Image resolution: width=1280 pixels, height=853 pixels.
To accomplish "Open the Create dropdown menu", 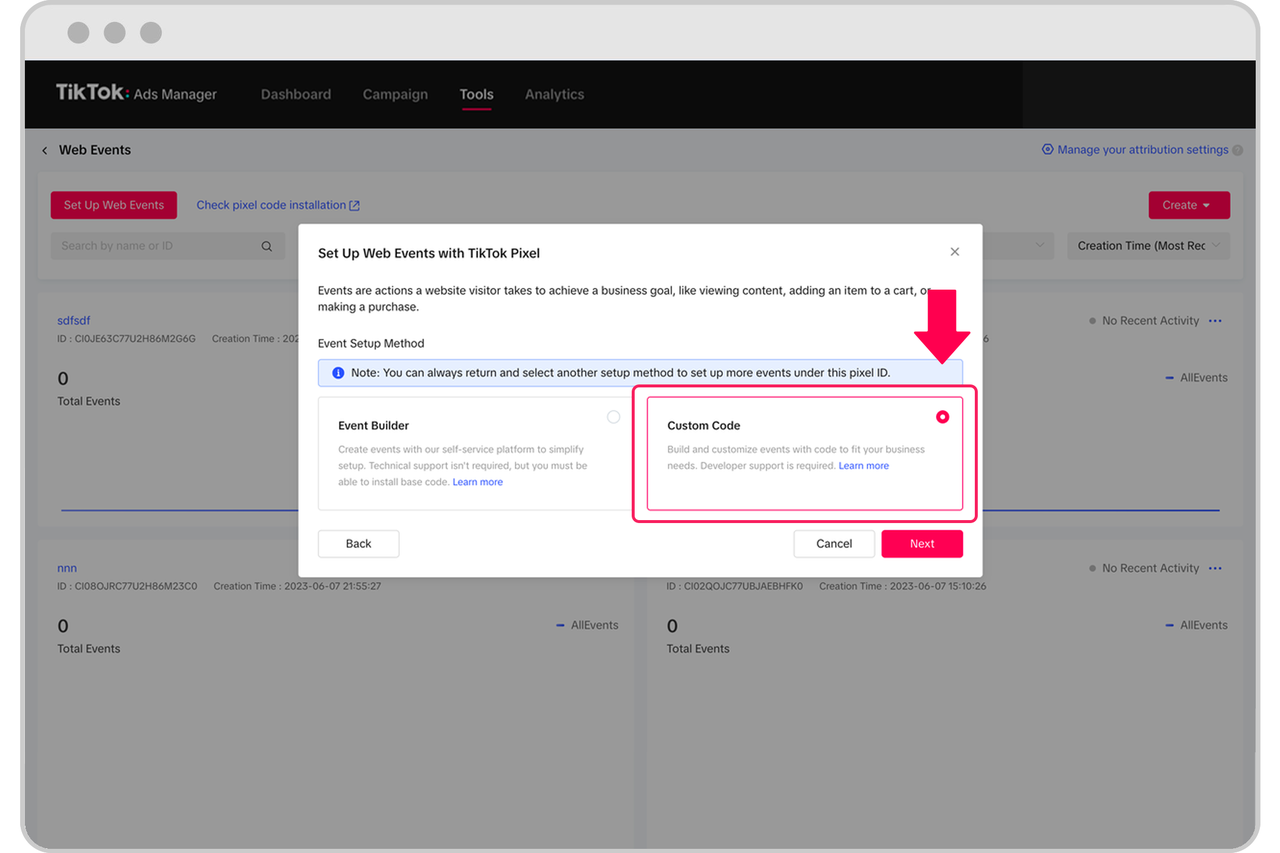I will (x=1188, y=204).
